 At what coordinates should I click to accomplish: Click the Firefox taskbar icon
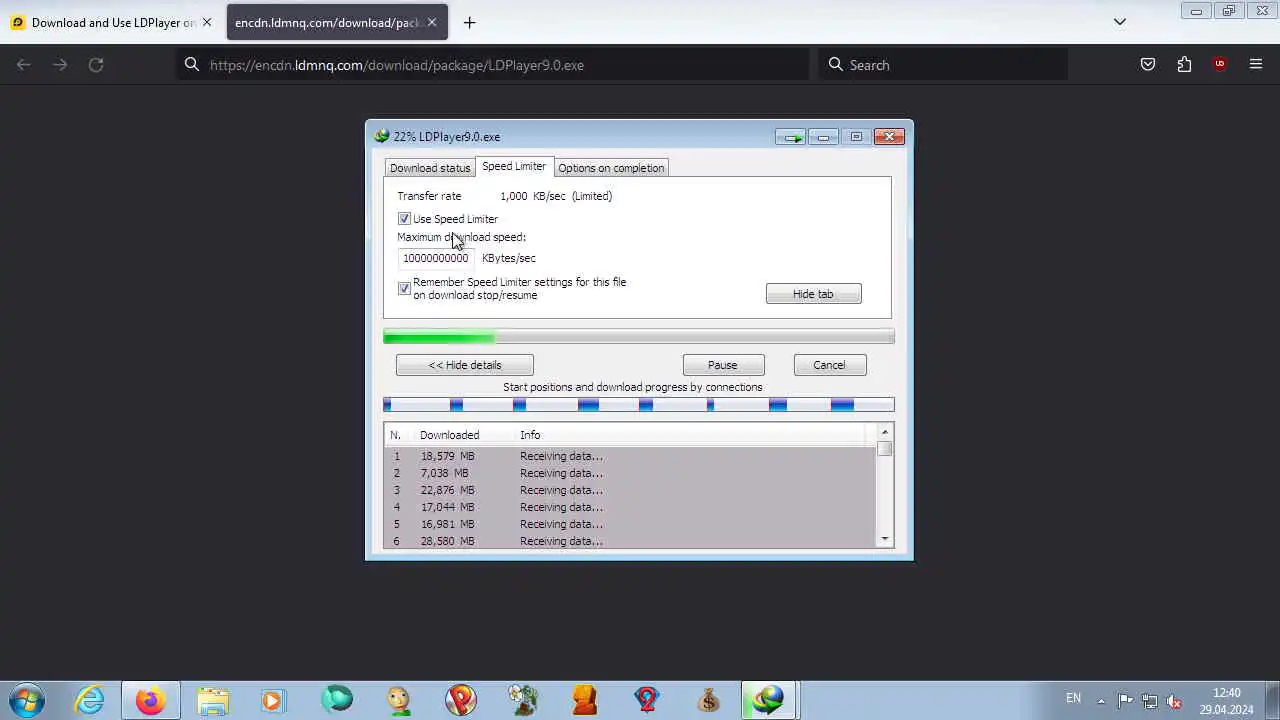click(x=151, y=700)
